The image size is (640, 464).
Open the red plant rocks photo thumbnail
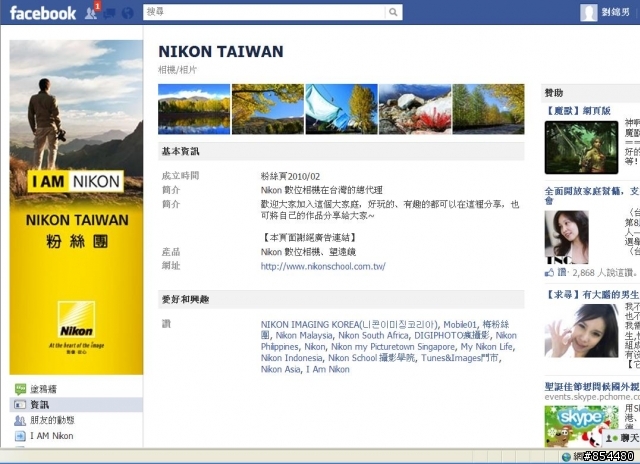pos(415,109)
